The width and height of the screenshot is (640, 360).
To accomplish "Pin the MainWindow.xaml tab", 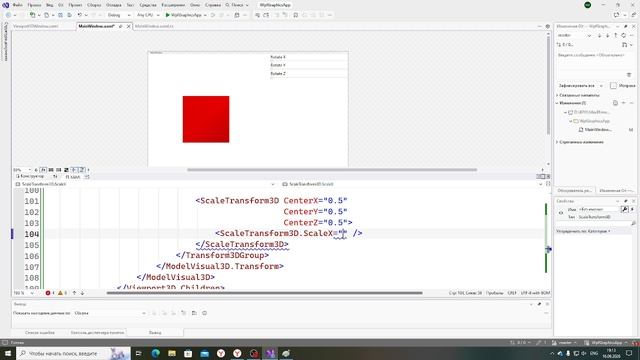I will tap(121, 26).
